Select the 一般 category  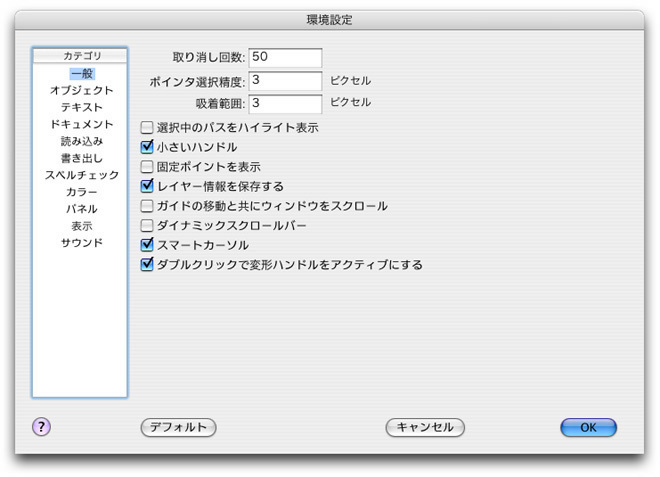(x=82, y=74)
